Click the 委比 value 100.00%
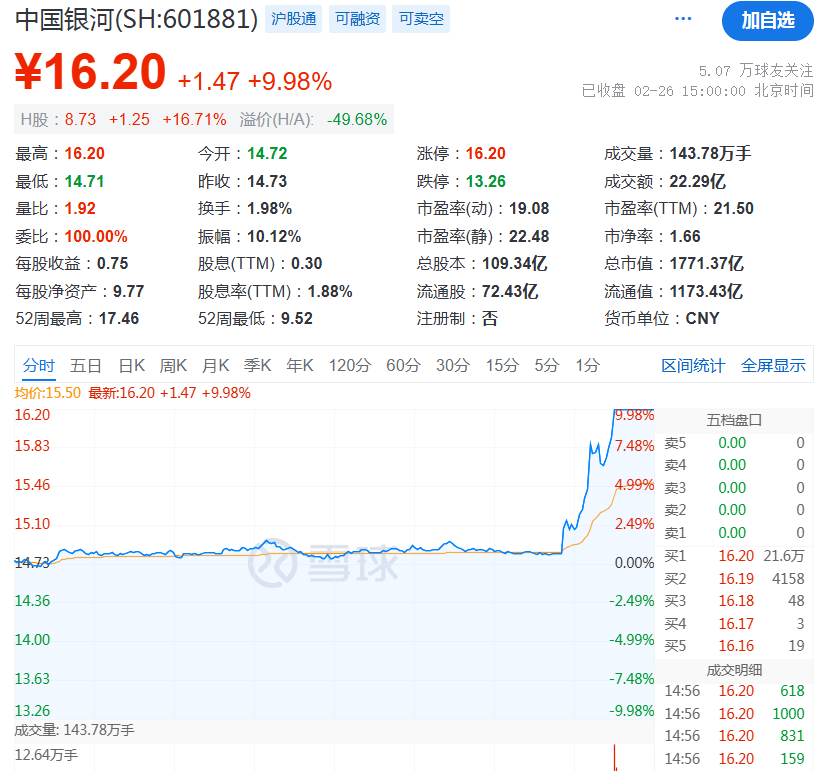The height and width of the screenshot is (771, 825). 96,236
